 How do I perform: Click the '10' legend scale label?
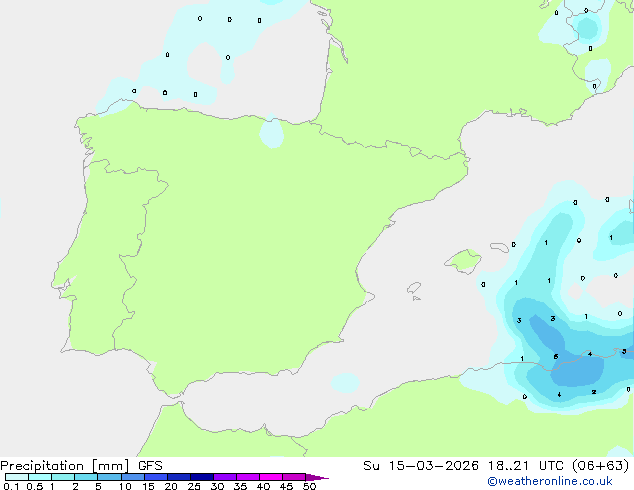tap(125, 486)
